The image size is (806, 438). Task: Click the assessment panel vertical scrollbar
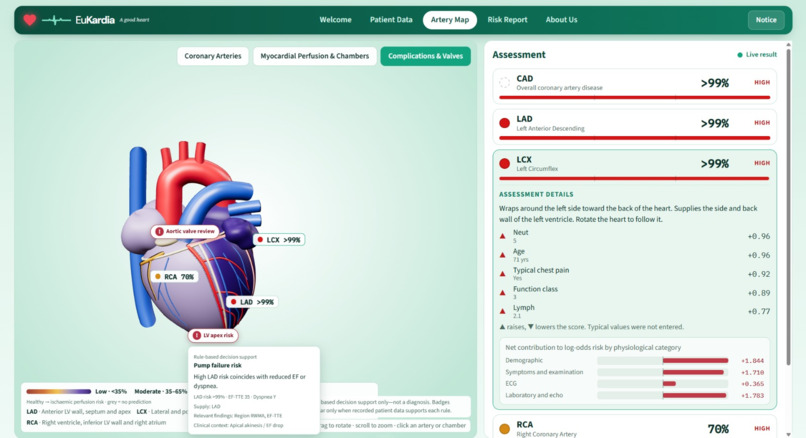coord(789,206)
